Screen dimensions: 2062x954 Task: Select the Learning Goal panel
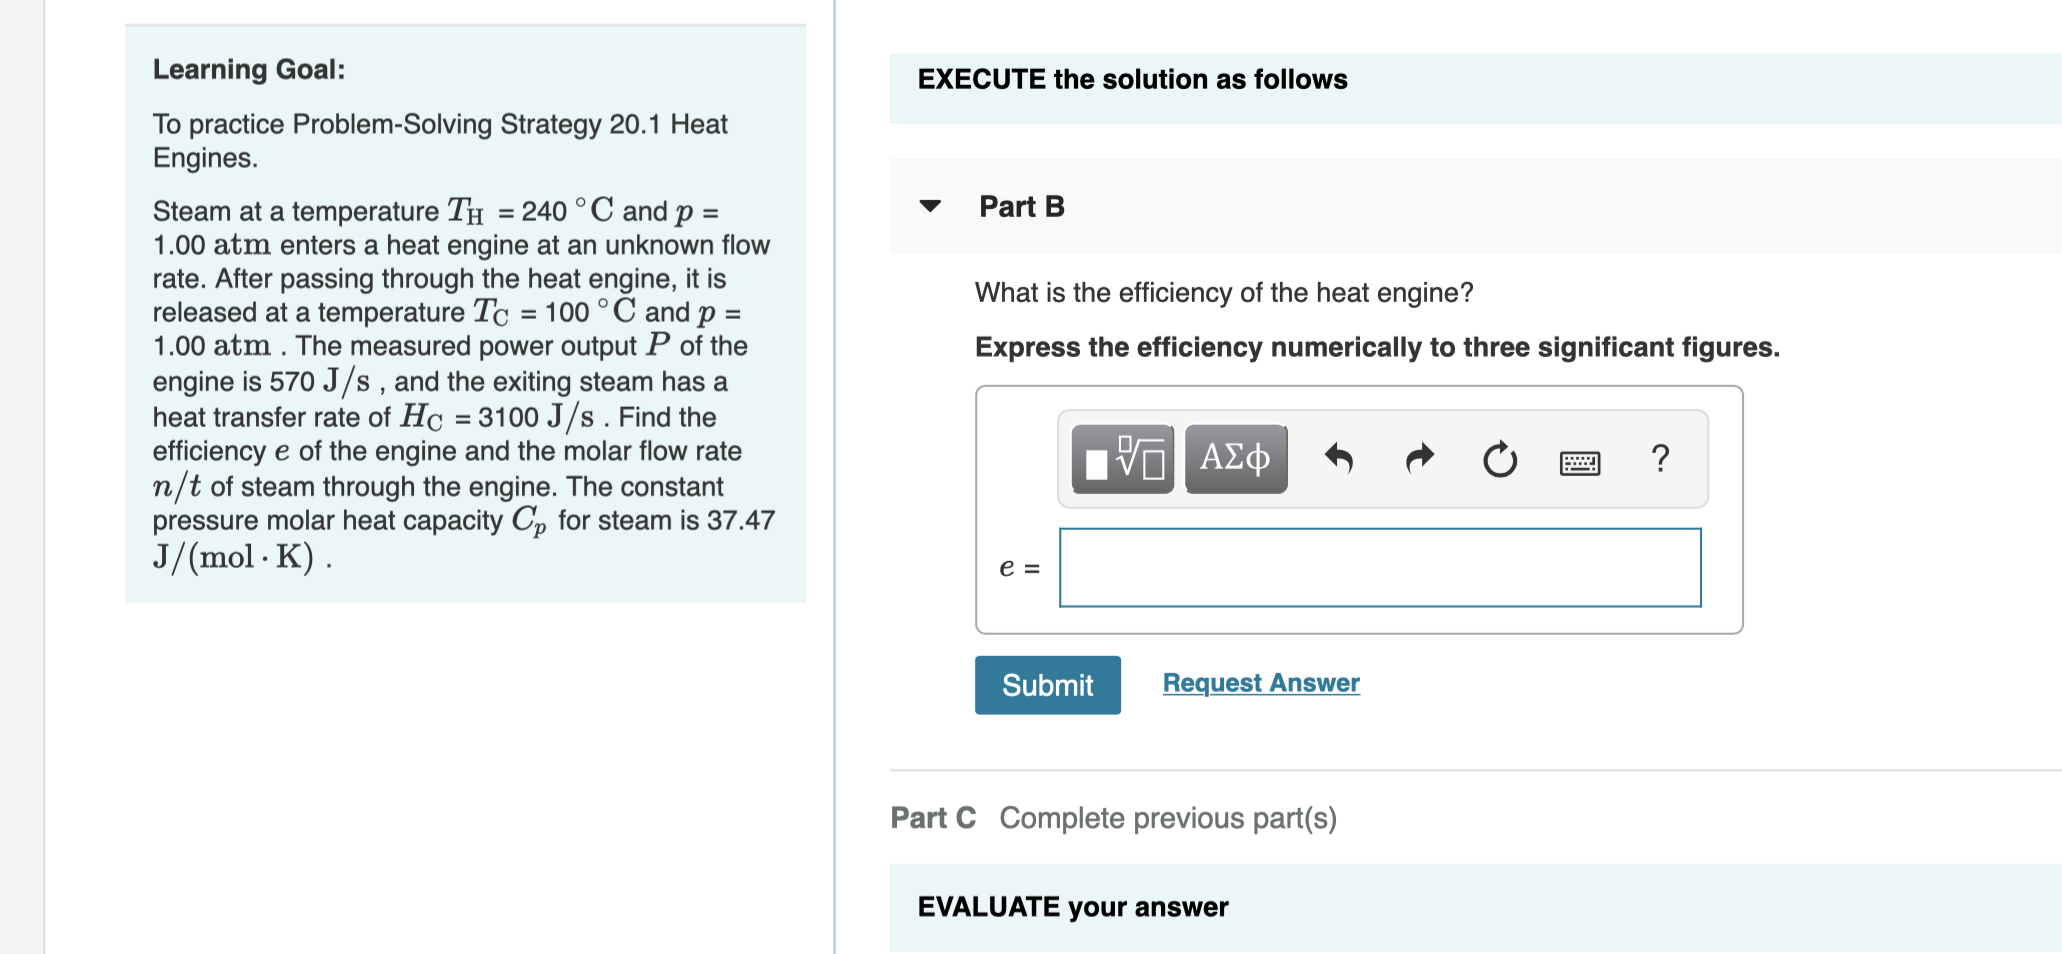[465, 315]
